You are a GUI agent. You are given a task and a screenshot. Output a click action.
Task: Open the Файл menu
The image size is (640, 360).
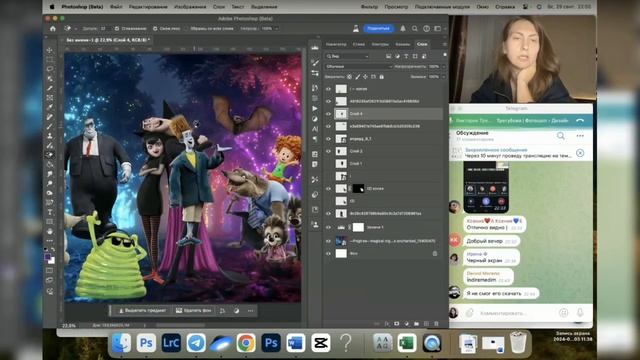click(116, 7)
